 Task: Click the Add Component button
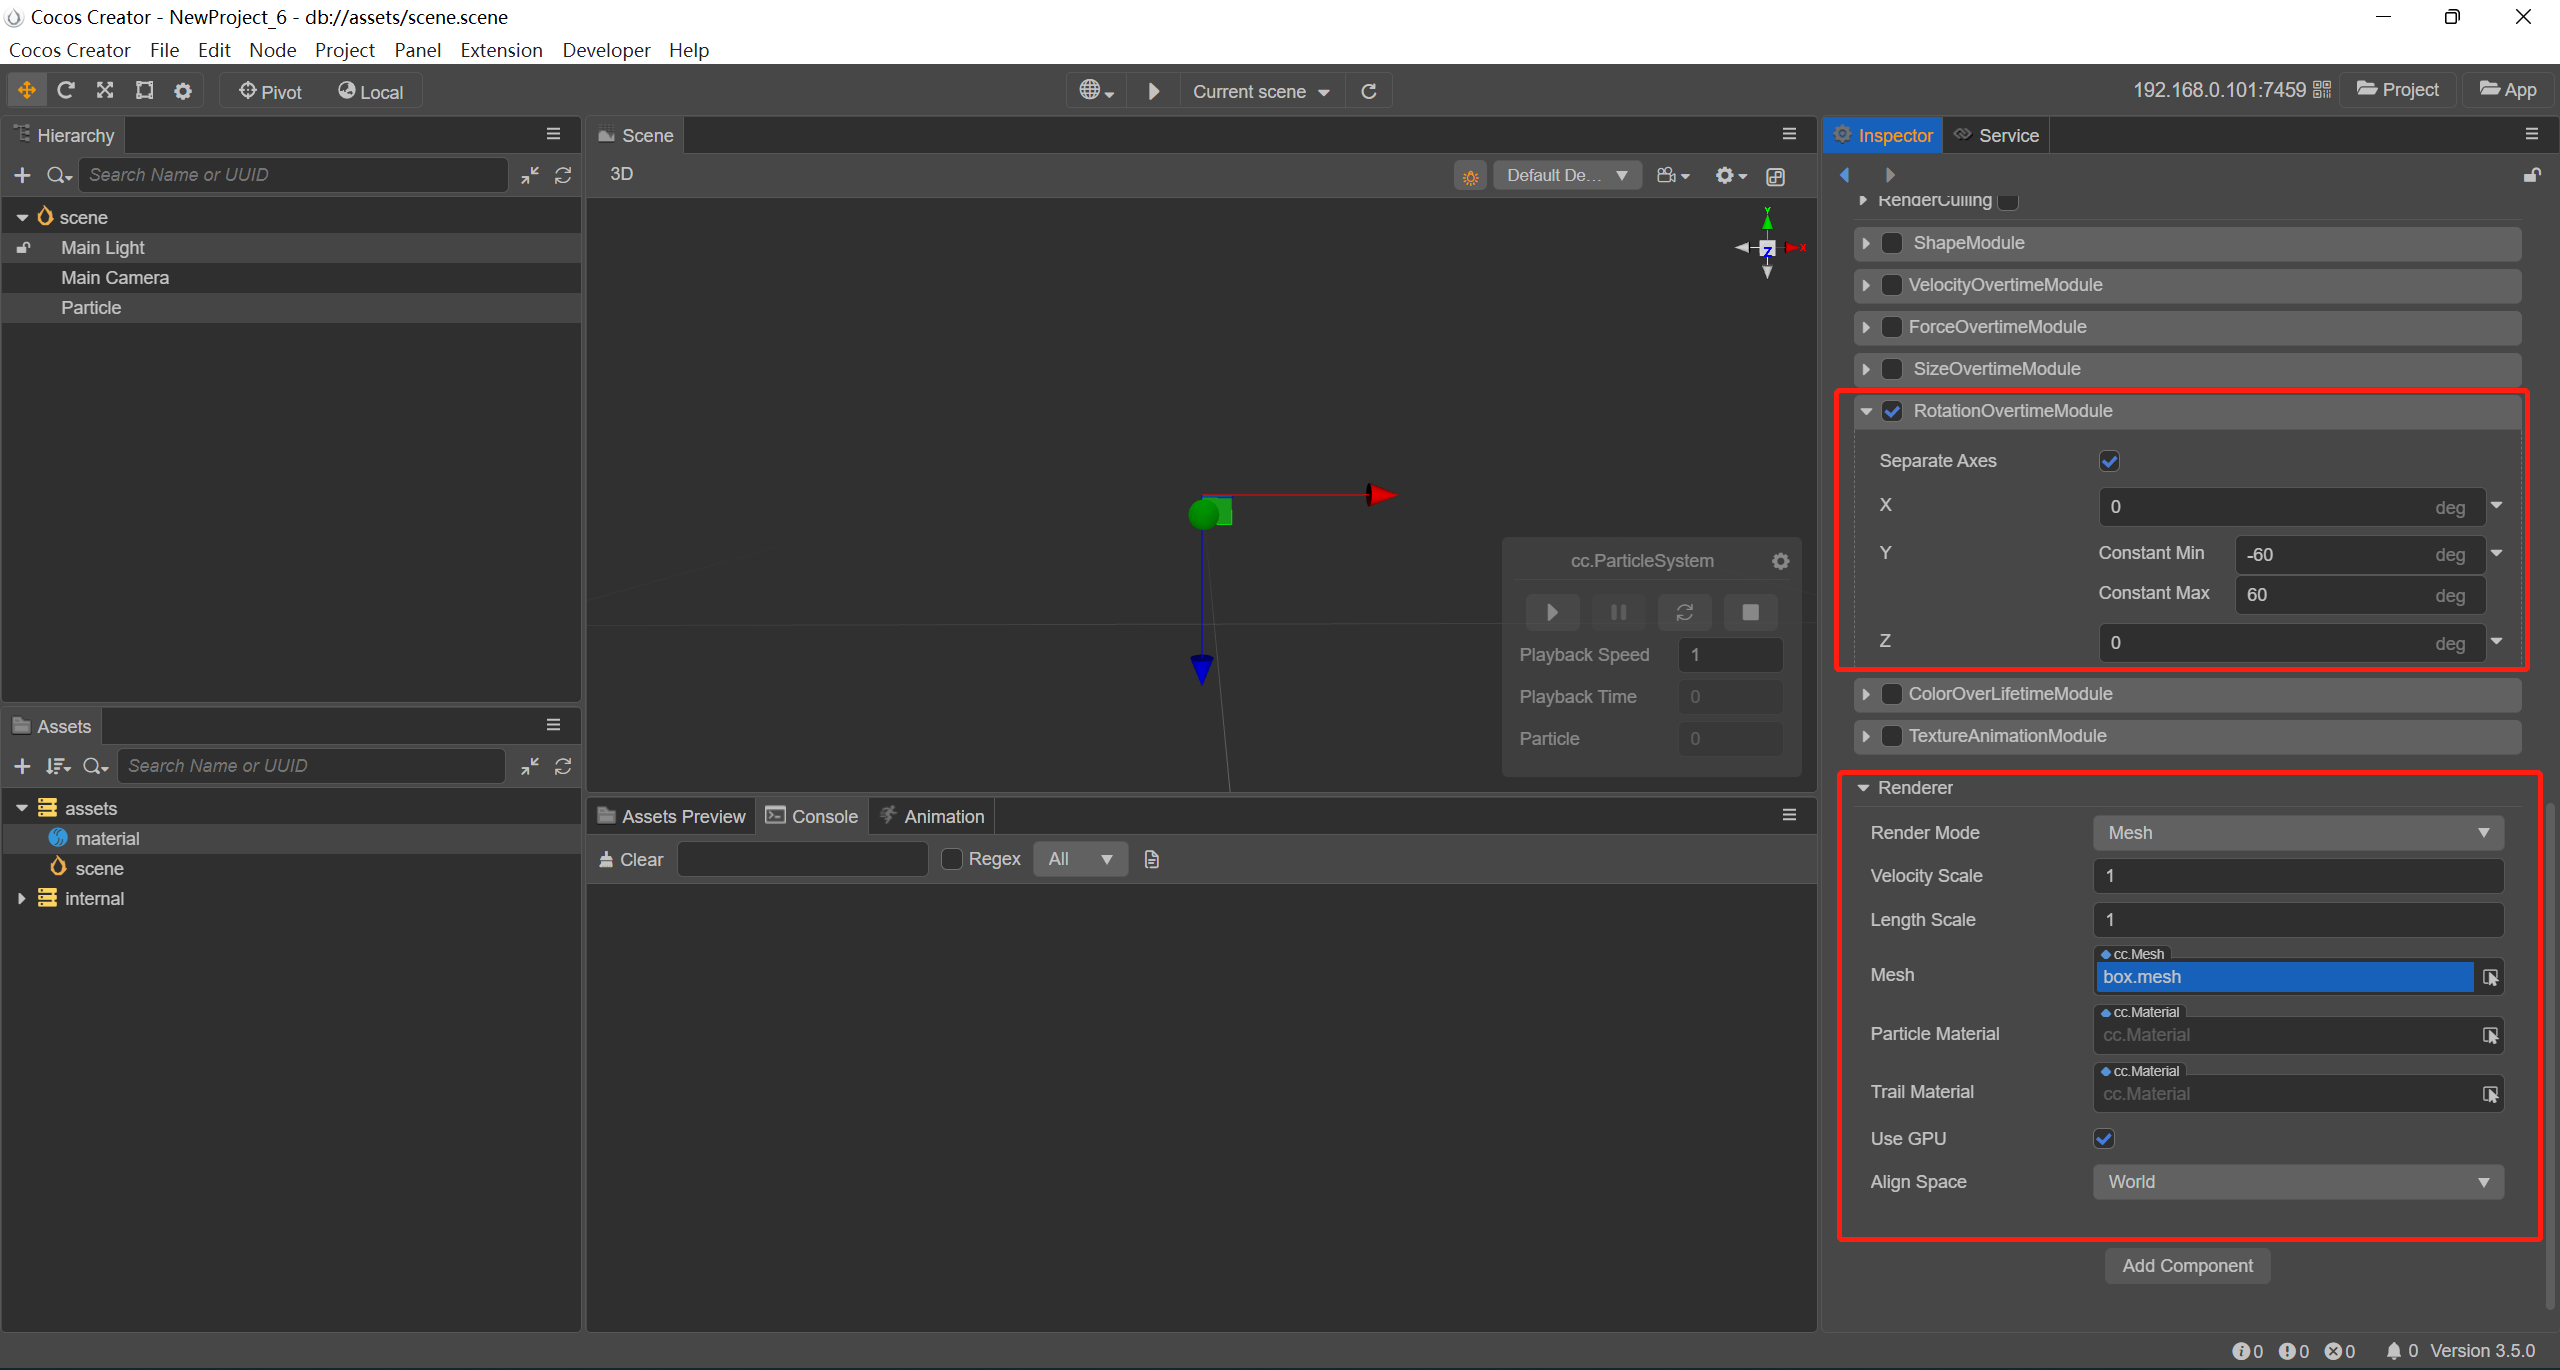click(x=2187, y=1266)
